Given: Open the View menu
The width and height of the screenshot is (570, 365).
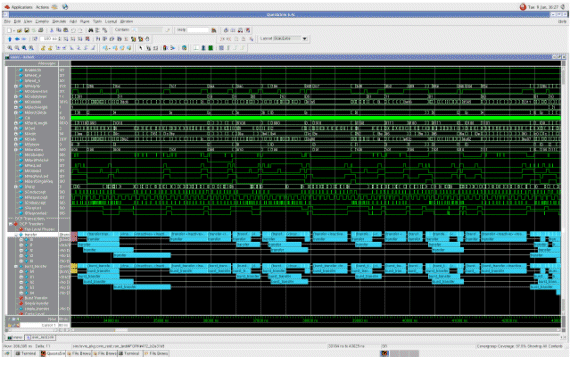Looking at the screenshot, I should point(28,22).
